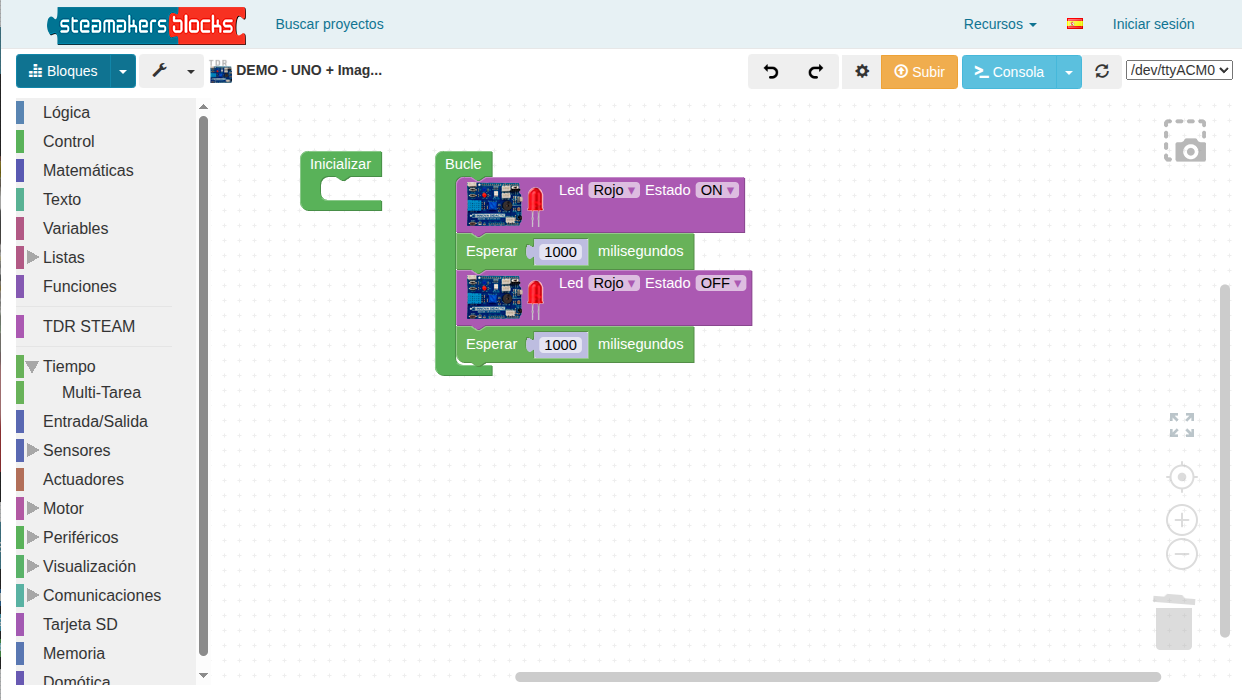Click the fit-to-screen expand arrows icon
Image resolution: width=1242 pixels, height=700 pixels.
coord(1182,425)
